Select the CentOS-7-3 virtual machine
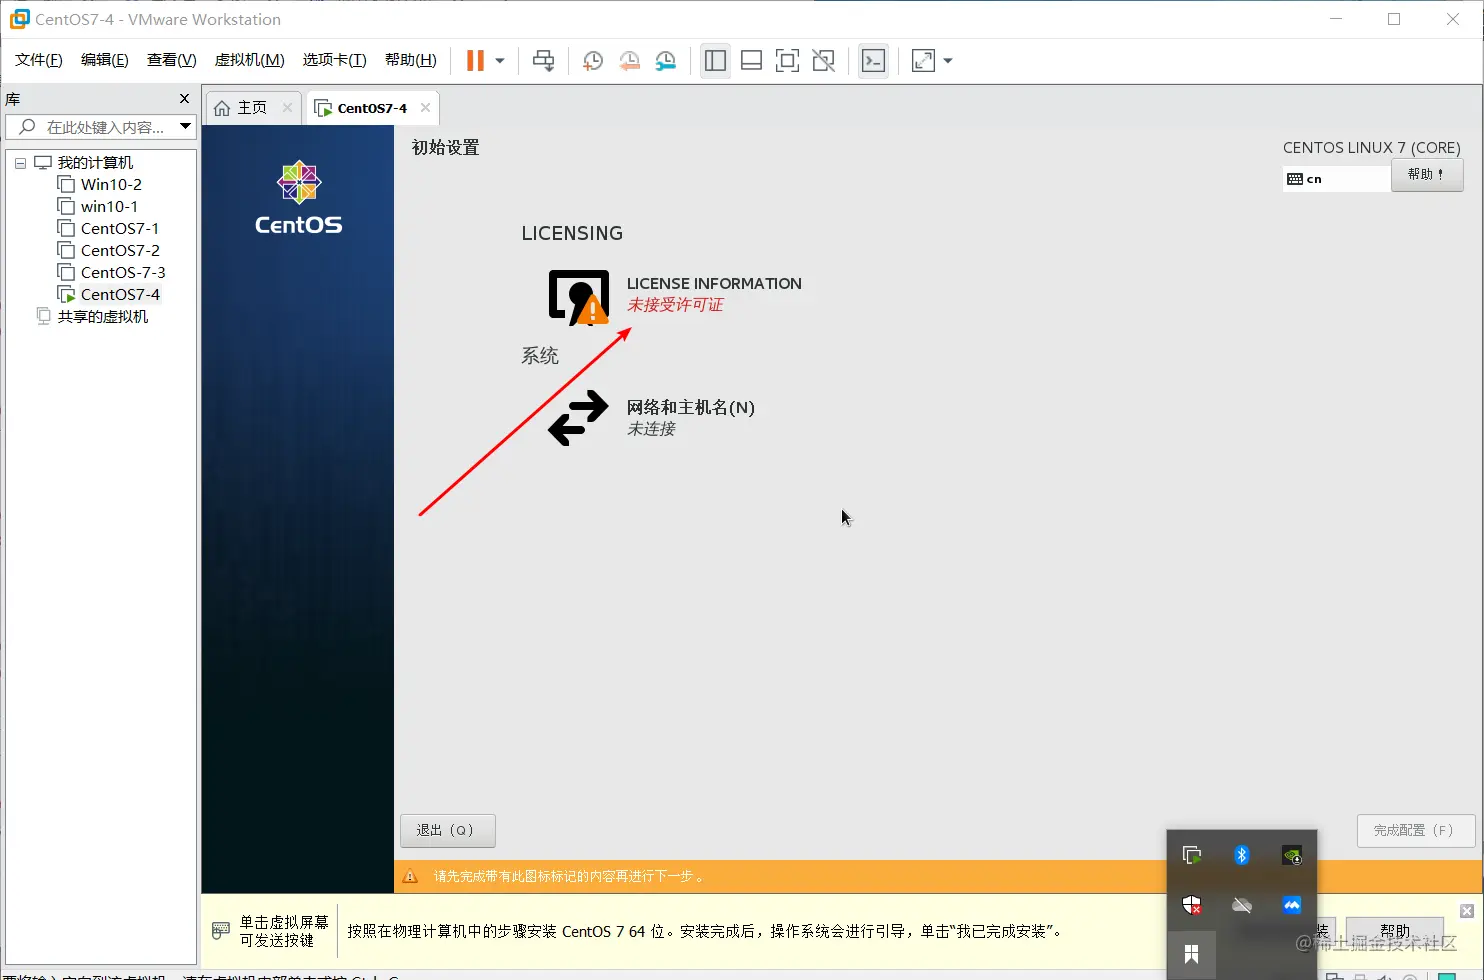The image size is (1484, 980). pyautogui.click(x=123, y=273)
